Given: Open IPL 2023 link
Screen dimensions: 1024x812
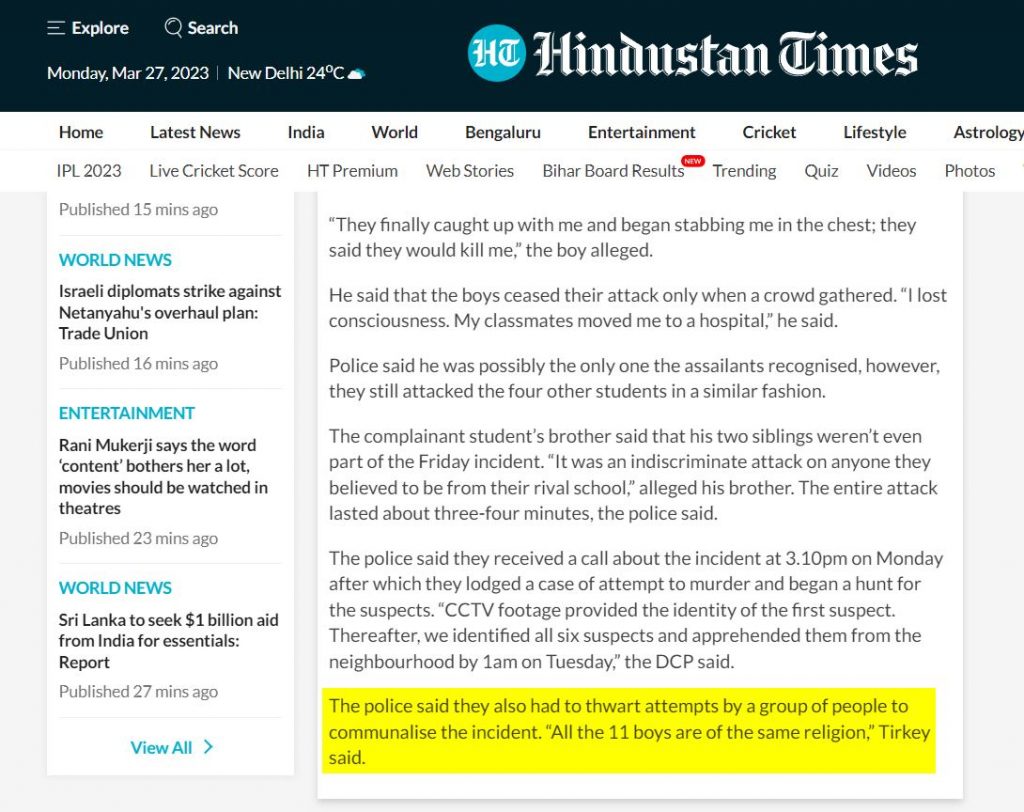Looking at the screenshot, I should click(89, 171).
